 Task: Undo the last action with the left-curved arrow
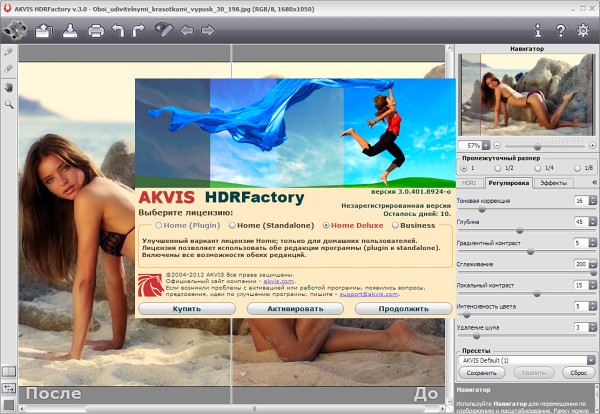click(x=118, y=31)
